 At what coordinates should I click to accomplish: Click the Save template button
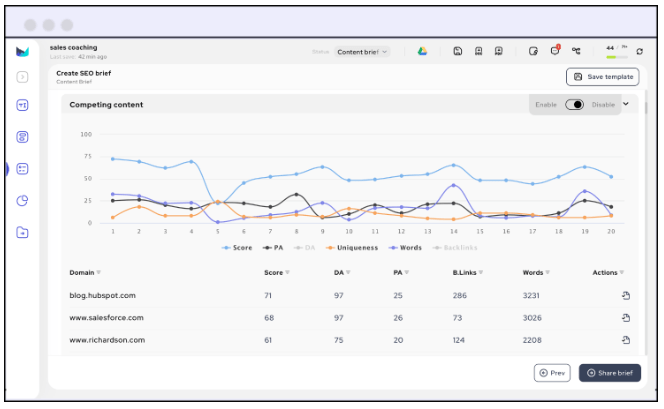[603, 77]
